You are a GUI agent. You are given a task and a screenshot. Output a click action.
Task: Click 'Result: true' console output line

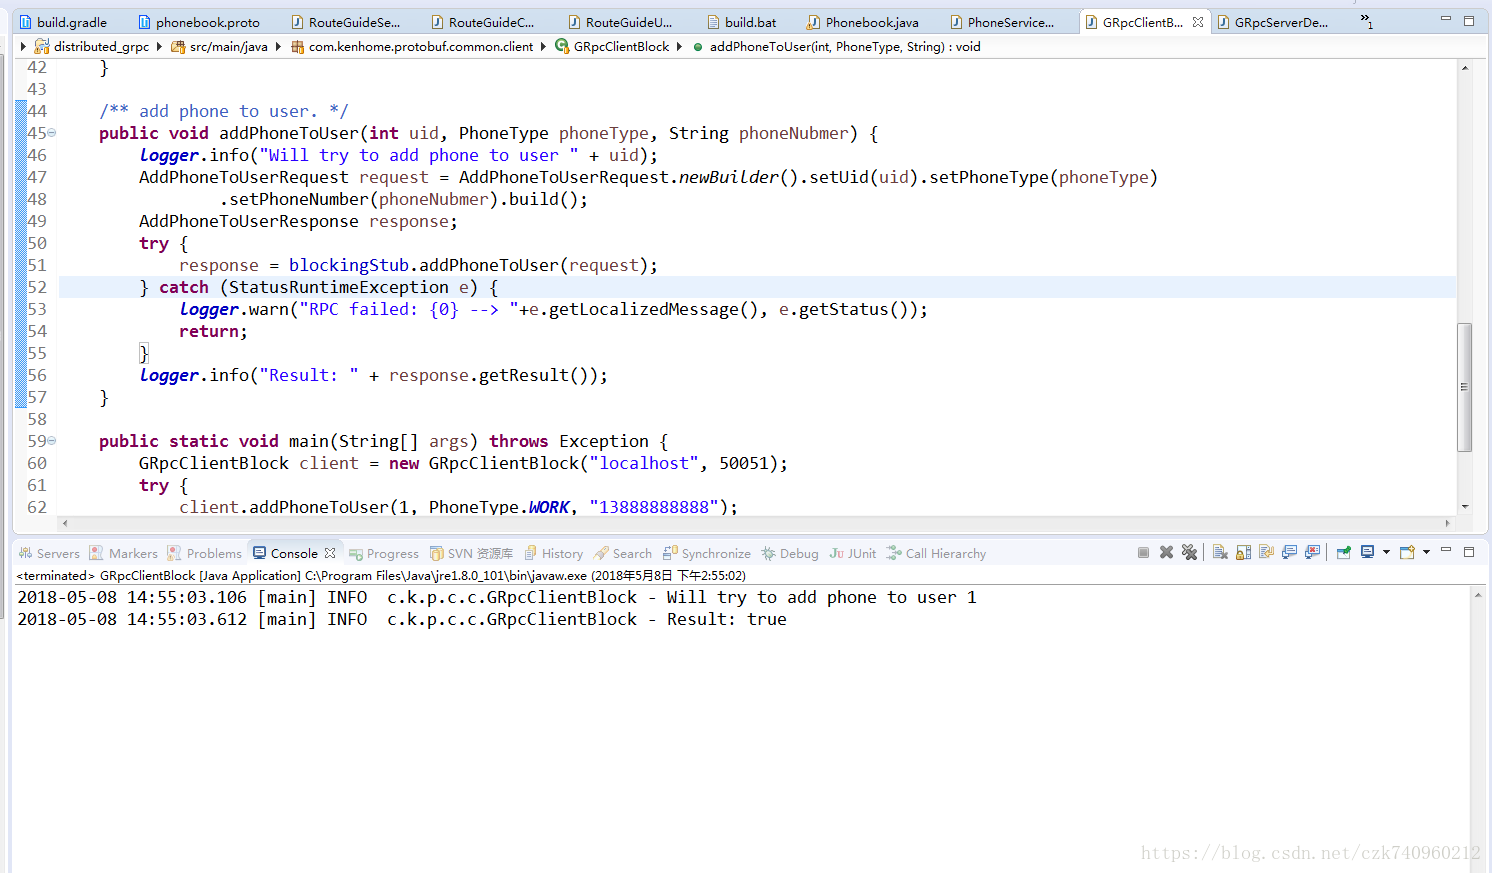[x=402, y=619]
